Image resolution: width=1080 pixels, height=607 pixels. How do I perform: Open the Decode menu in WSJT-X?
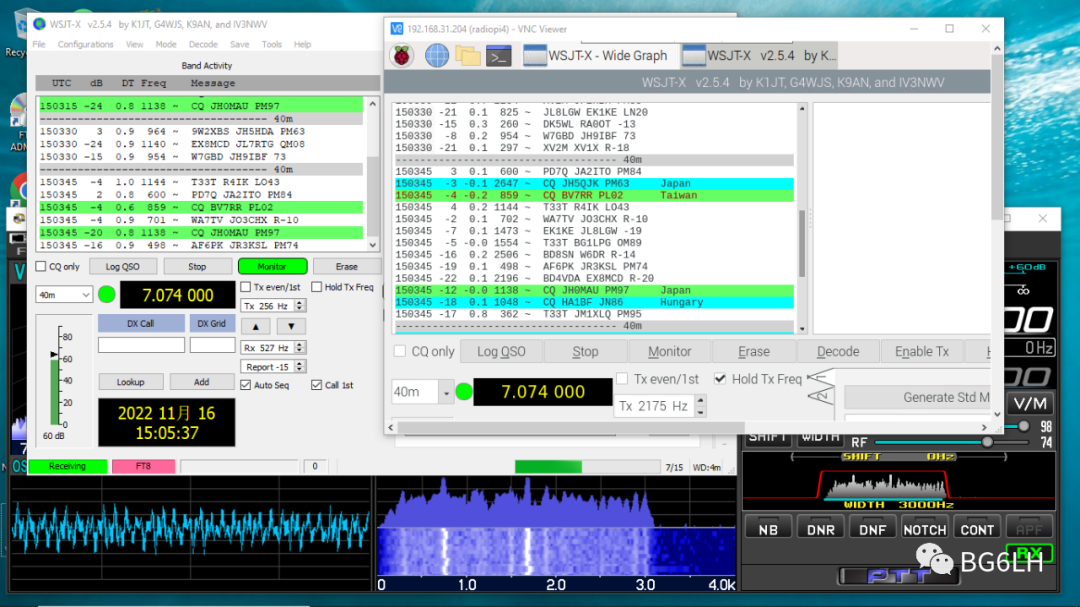tap(203, 44)
